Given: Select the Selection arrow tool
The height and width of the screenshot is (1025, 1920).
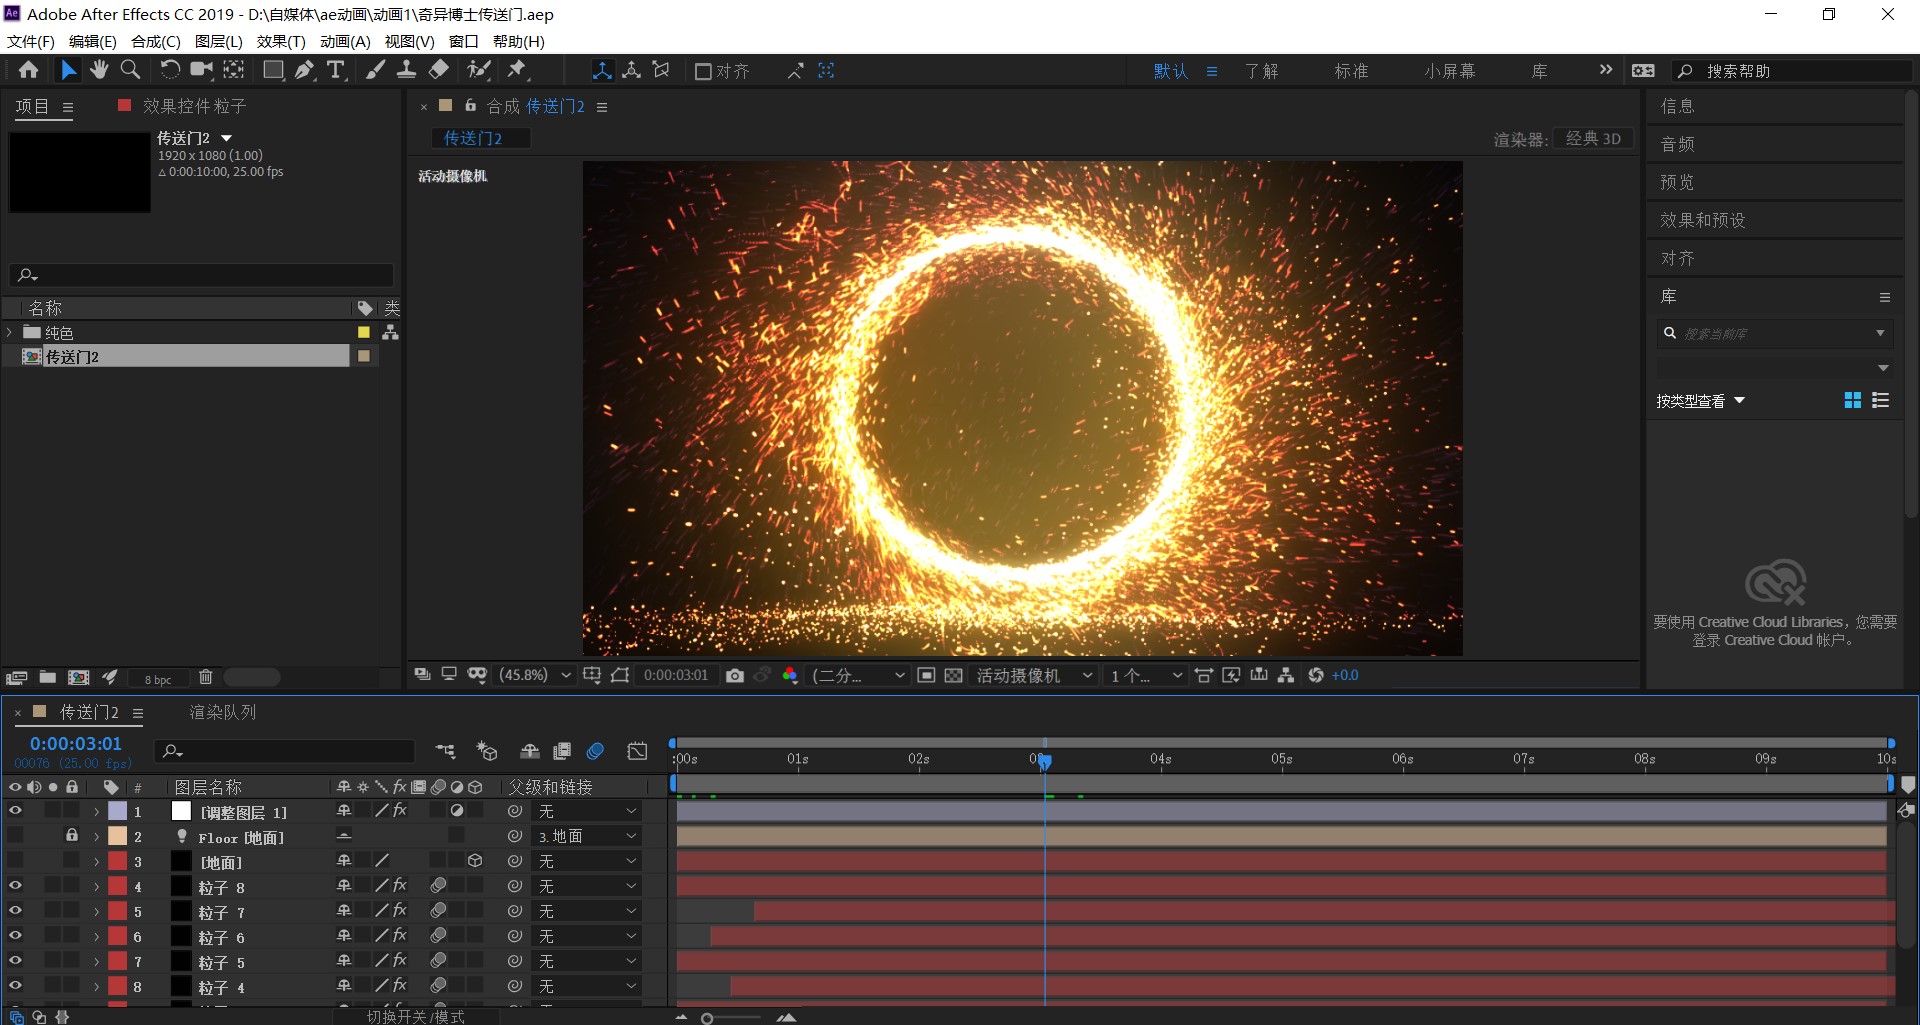Looking at the screenshot, I should coord(67,70).
